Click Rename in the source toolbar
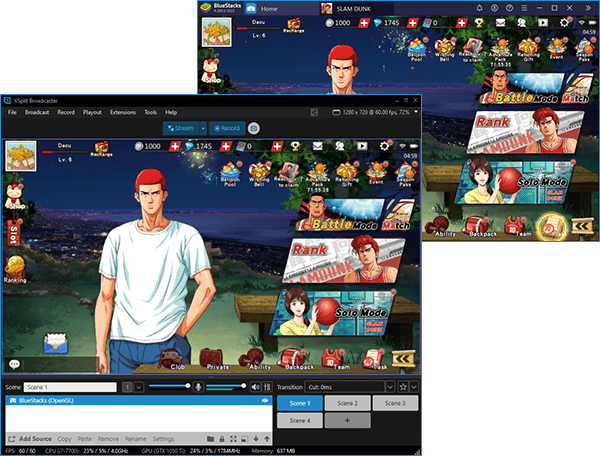Screen dimensions: 600x456 coord(136,439)
